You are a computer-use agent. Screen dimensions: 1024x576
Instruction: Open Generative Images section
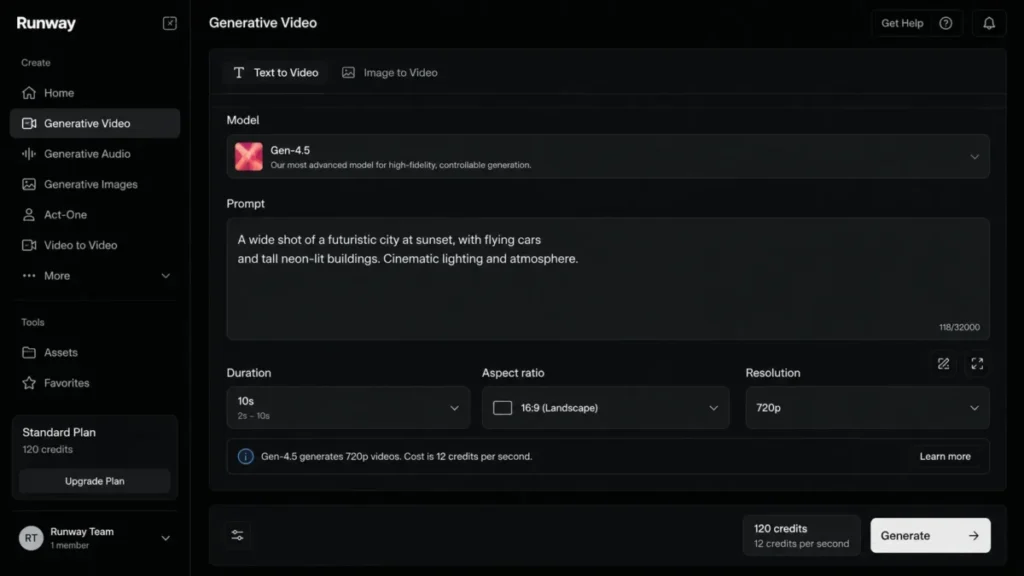point(95,184)
